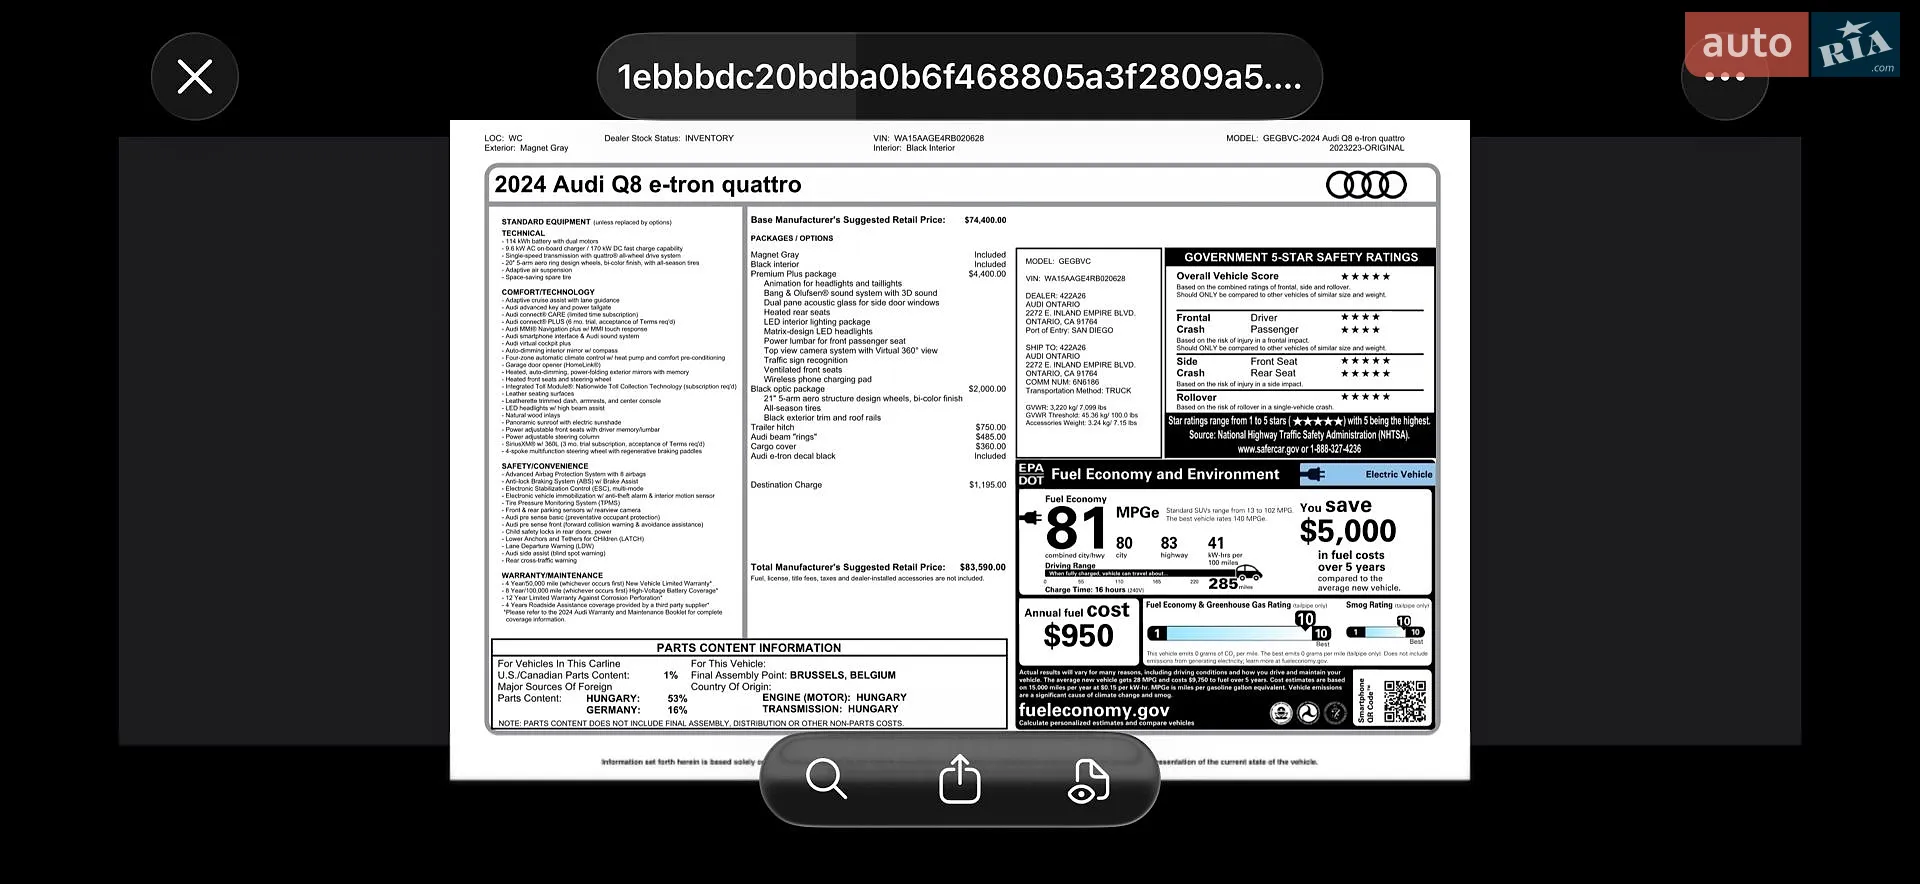Tap the "BRUSSELS, BELGIUM" assembly point
1920x884 pixels.
click(x=843, y=675)
